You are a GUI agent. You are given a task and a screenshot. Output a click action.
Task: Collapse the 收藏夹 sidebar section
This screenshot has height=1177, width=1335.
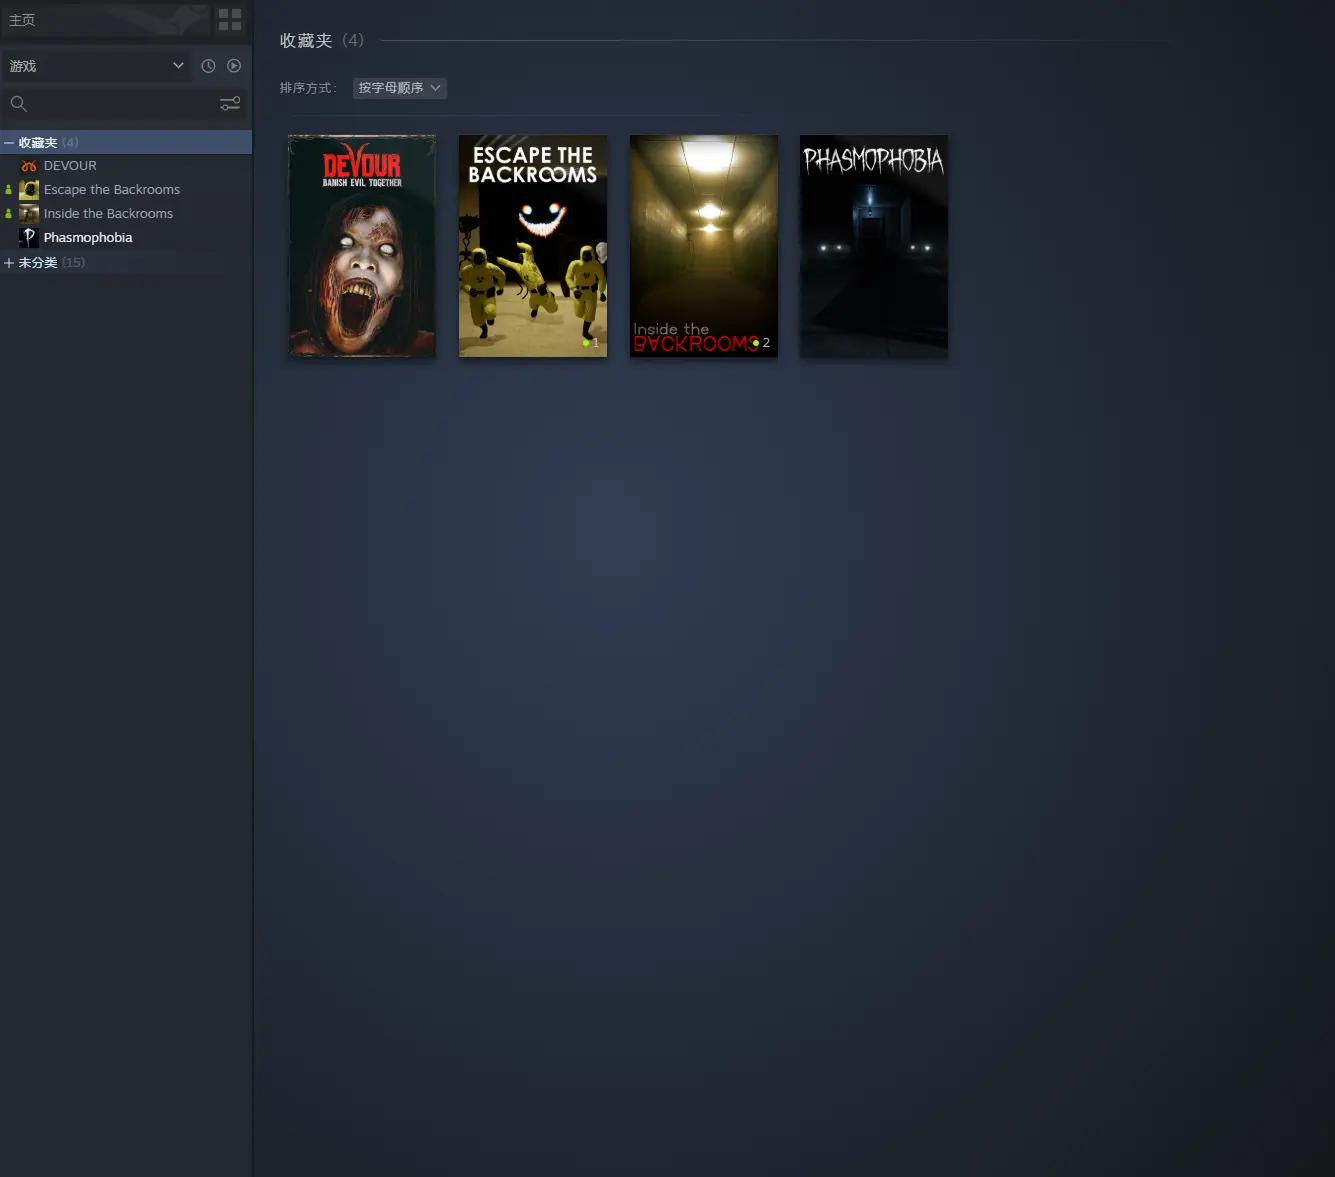[x=9, y=143]
